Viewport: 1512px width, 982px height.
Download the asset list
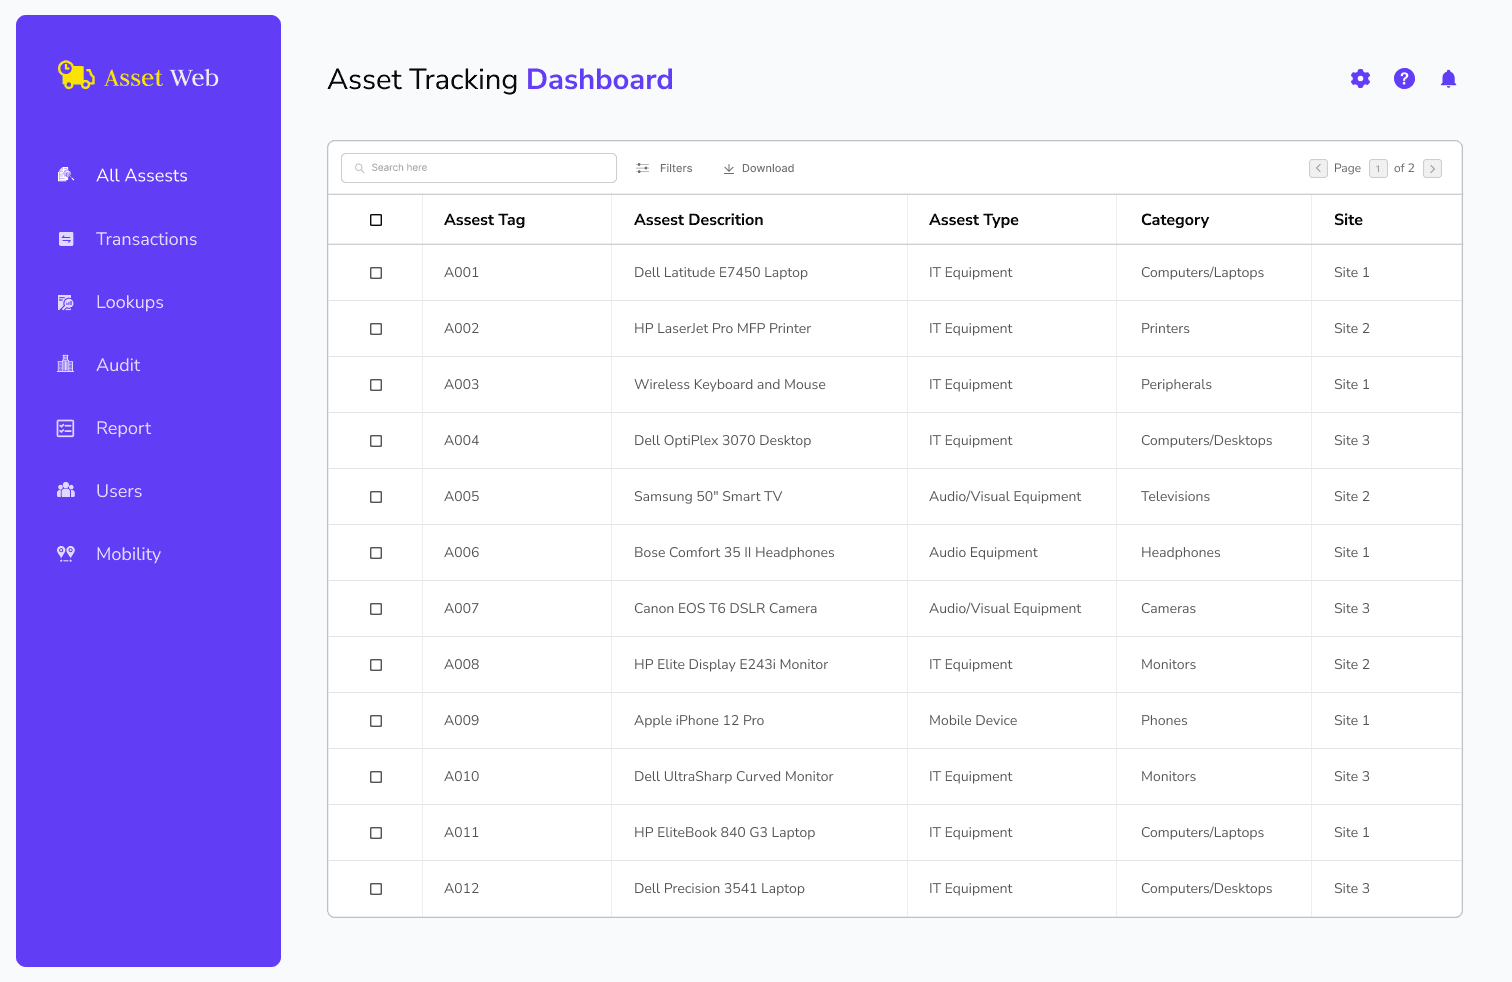[x=758, y=168]
